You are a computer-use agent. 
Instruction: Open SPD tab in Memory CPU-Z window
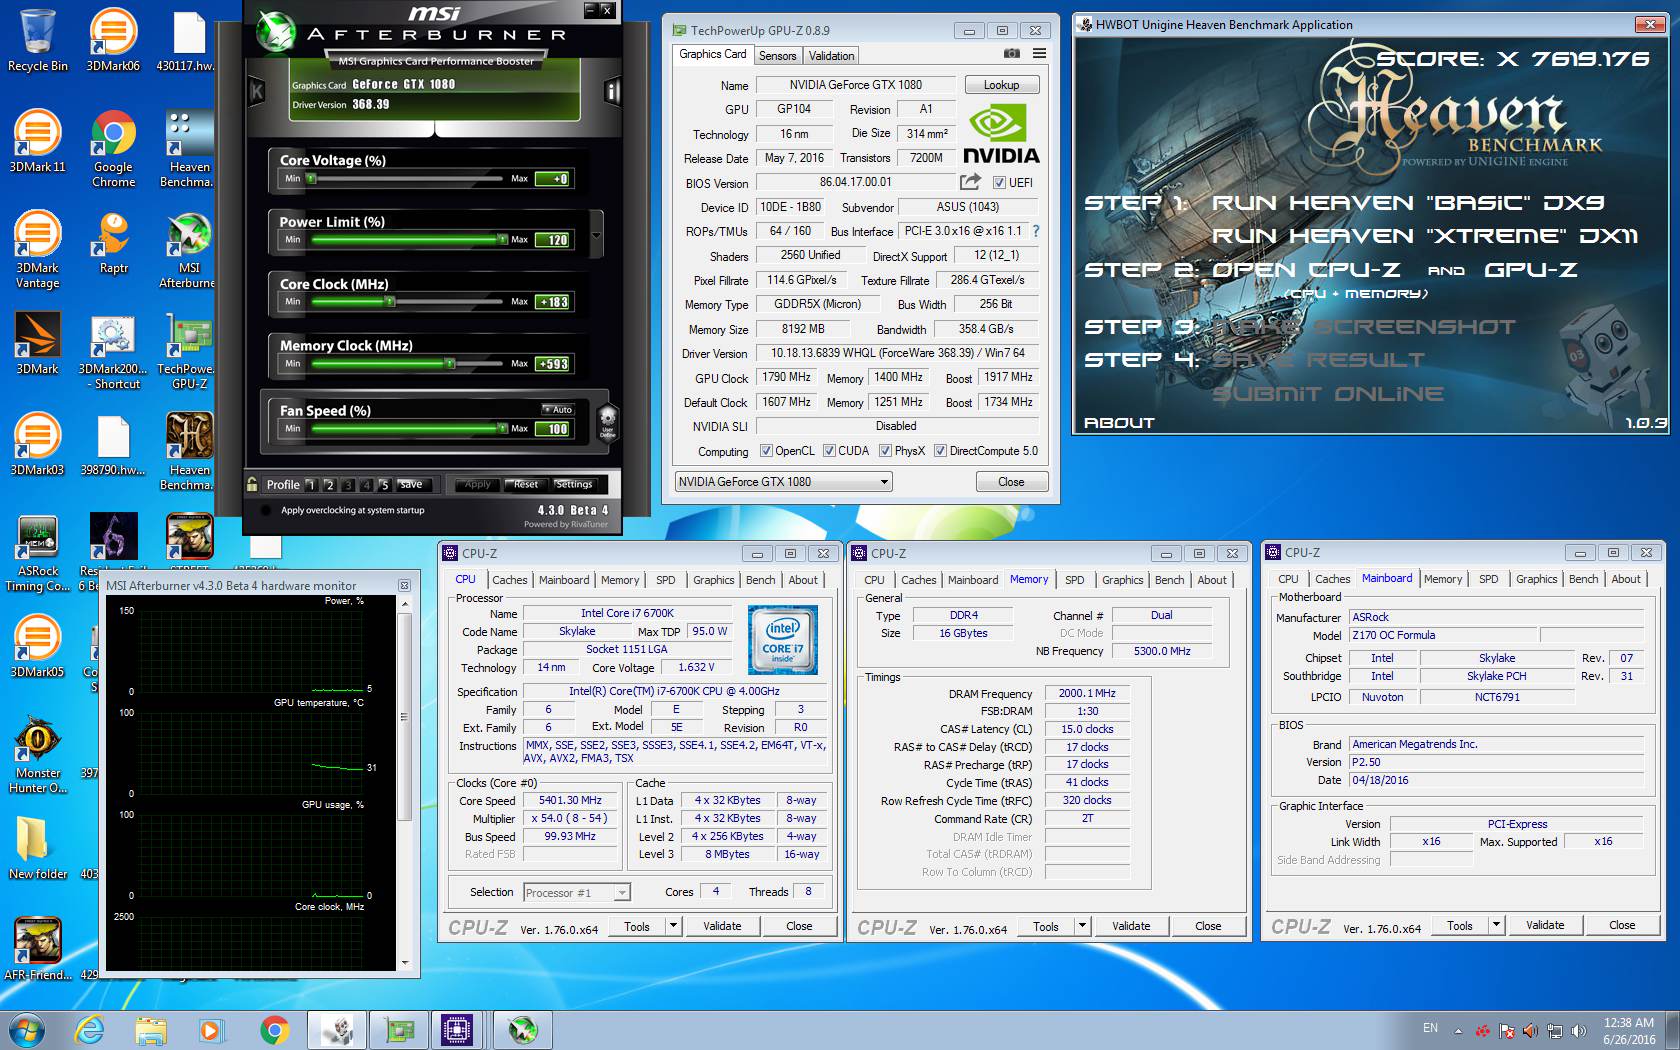[1074, 580]
